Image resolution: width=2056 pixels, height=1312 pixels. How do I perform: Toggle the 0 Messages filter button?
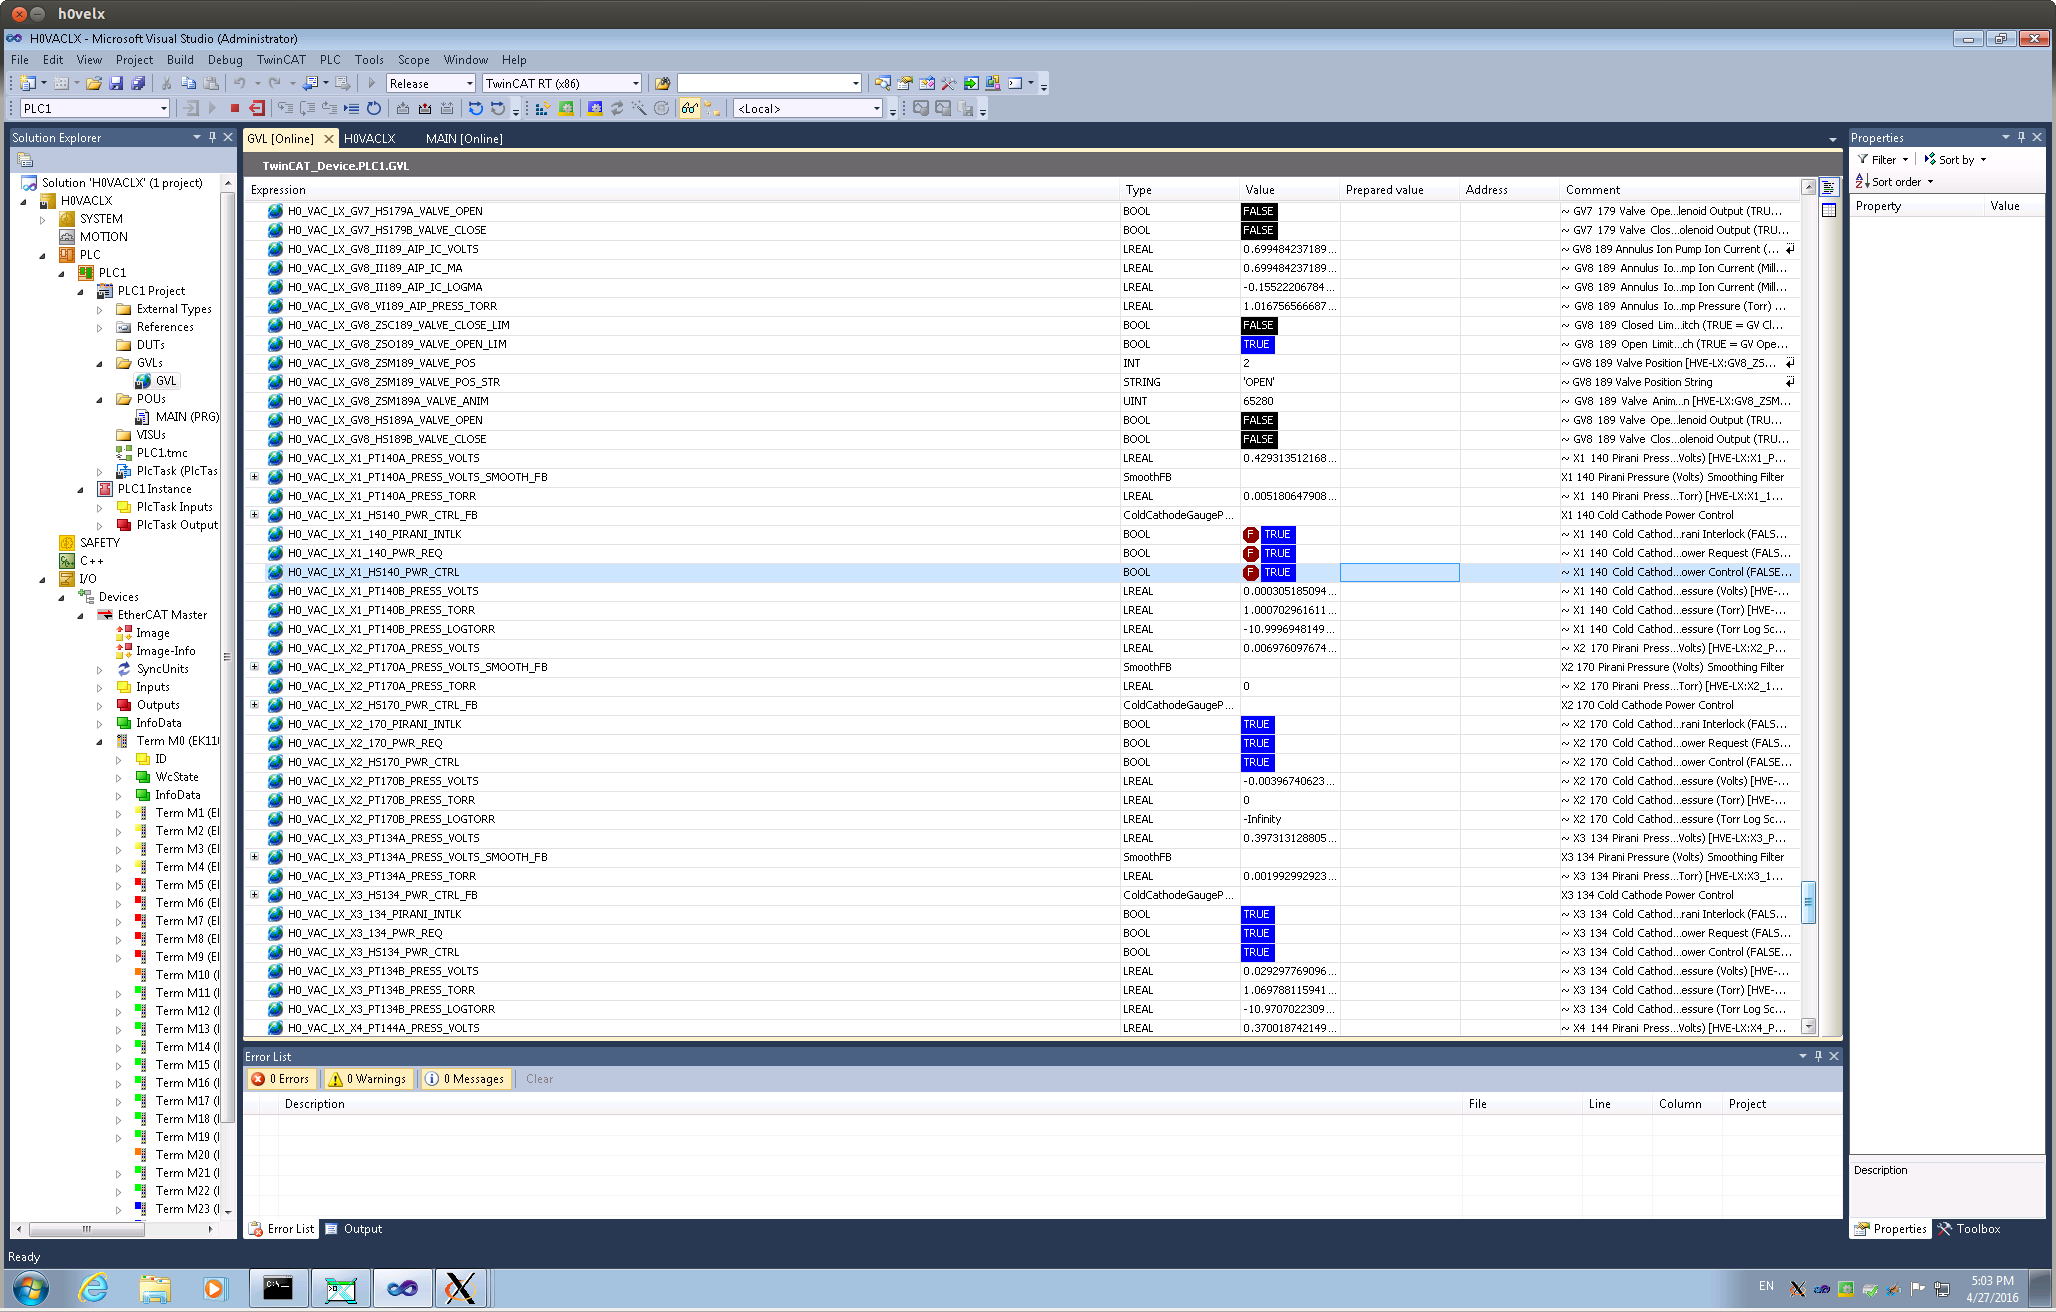click(x=465, y=1079)
